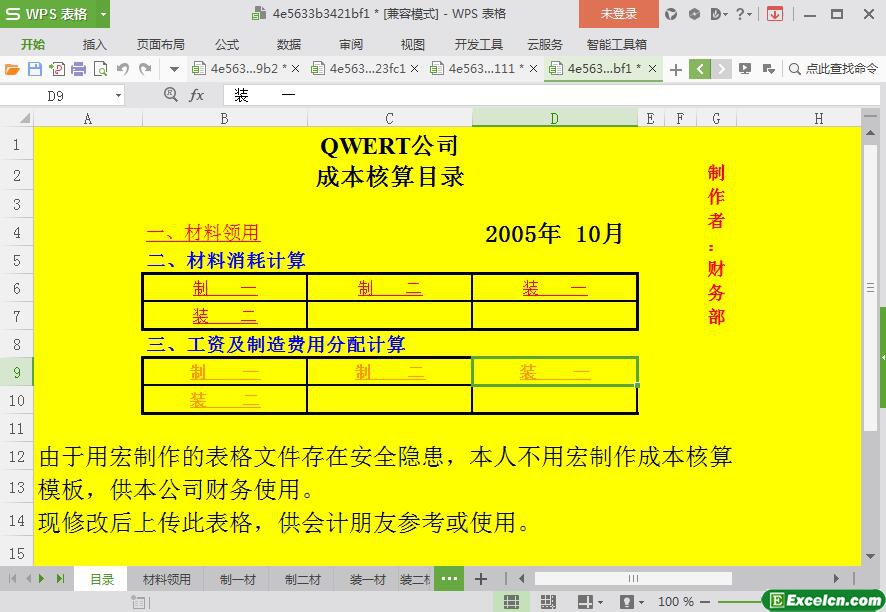The height and width of the screenshot is (612, 886).
Task: Switch to the 材料领用 sheet tab
Action: coord(167,579)
